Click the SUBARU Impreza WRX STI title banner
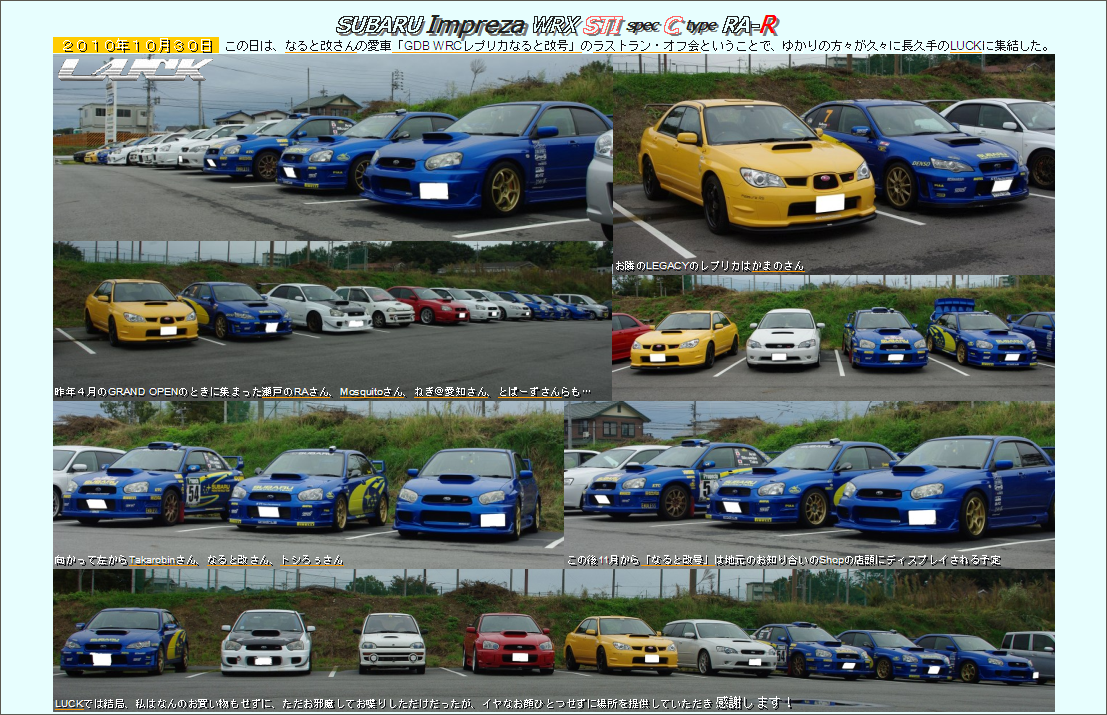 [557, 25]
